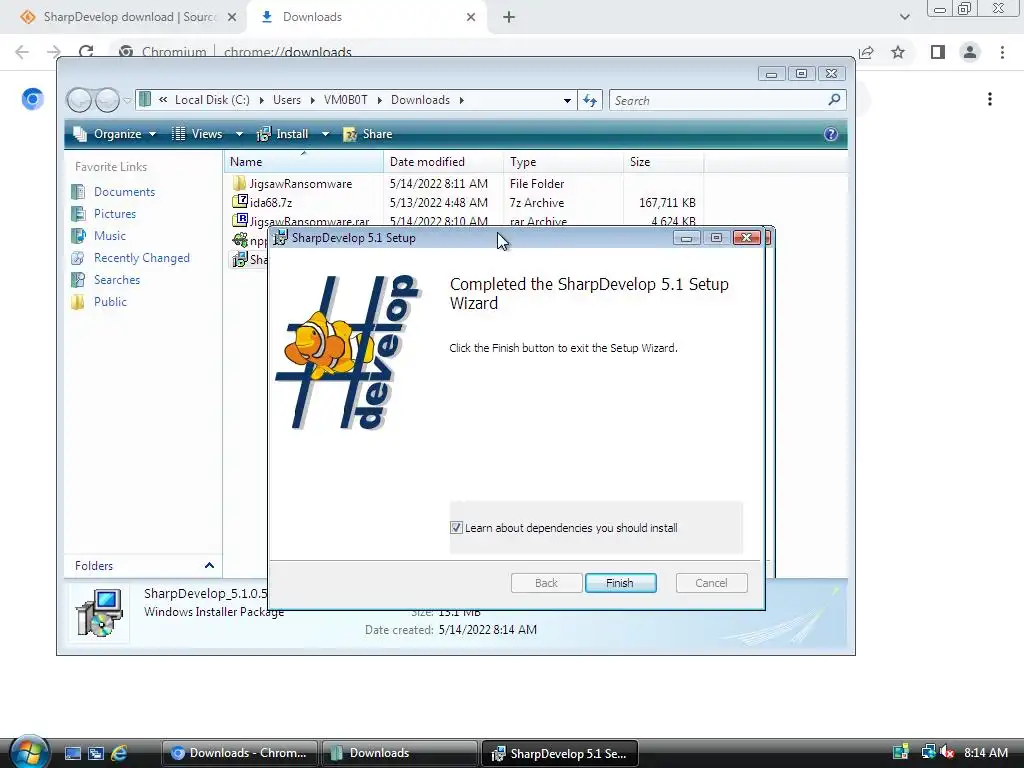Sort files by Type column
Screen dimensions: 1024x768
[563, 162]
